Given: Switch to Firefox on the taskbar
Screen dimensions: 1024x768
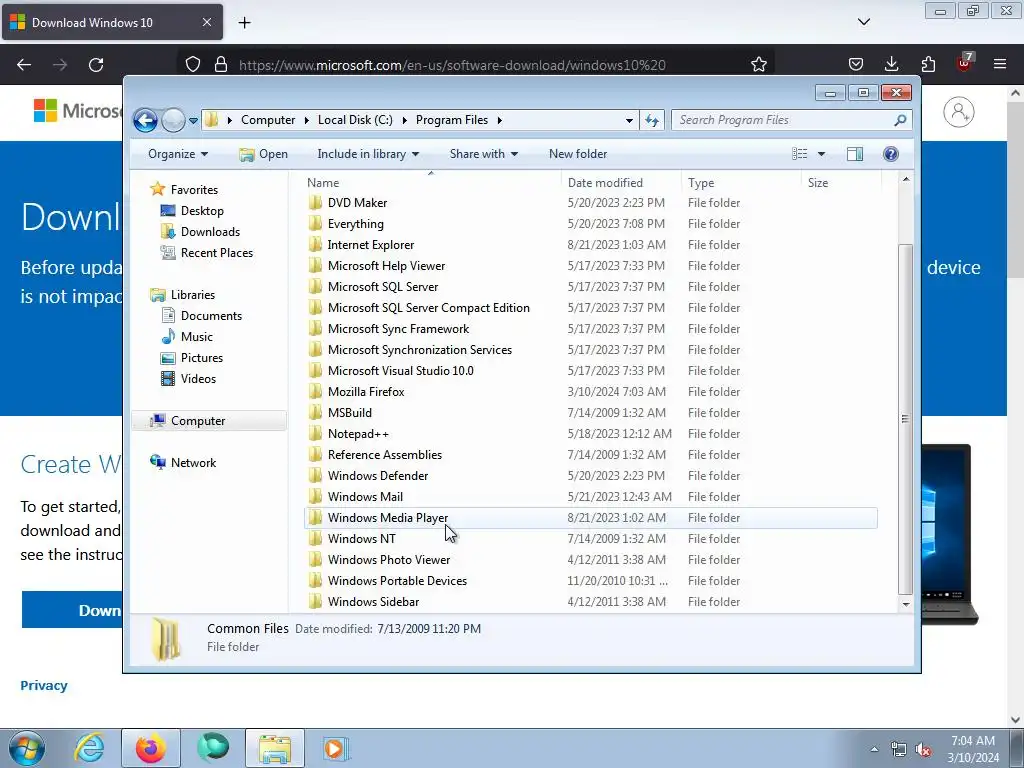Looking at the screenshot, I should (x=150, y=748).
